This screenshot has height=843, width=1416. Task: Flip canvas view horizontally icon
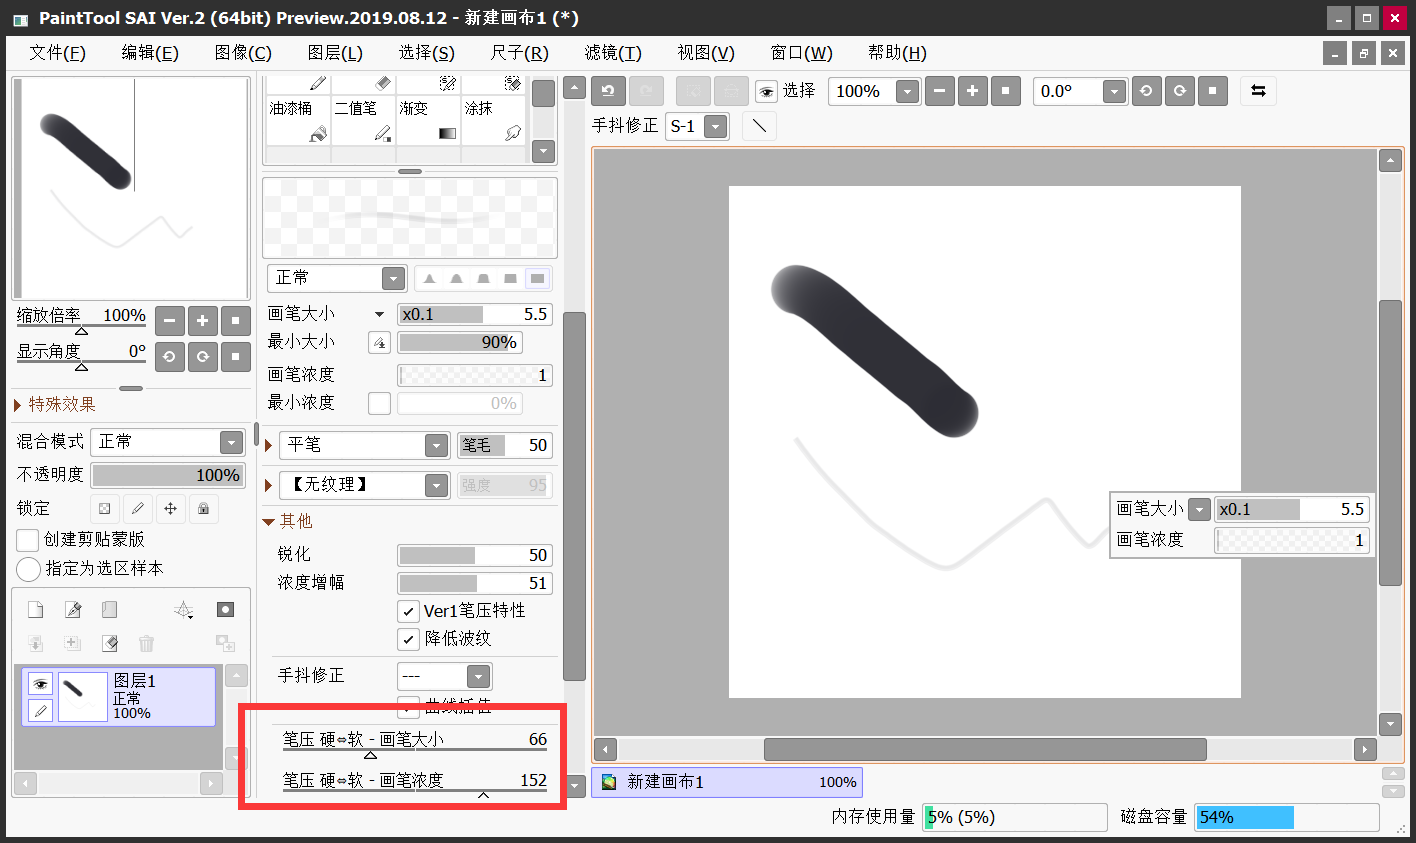click(x=1258, y=91)
